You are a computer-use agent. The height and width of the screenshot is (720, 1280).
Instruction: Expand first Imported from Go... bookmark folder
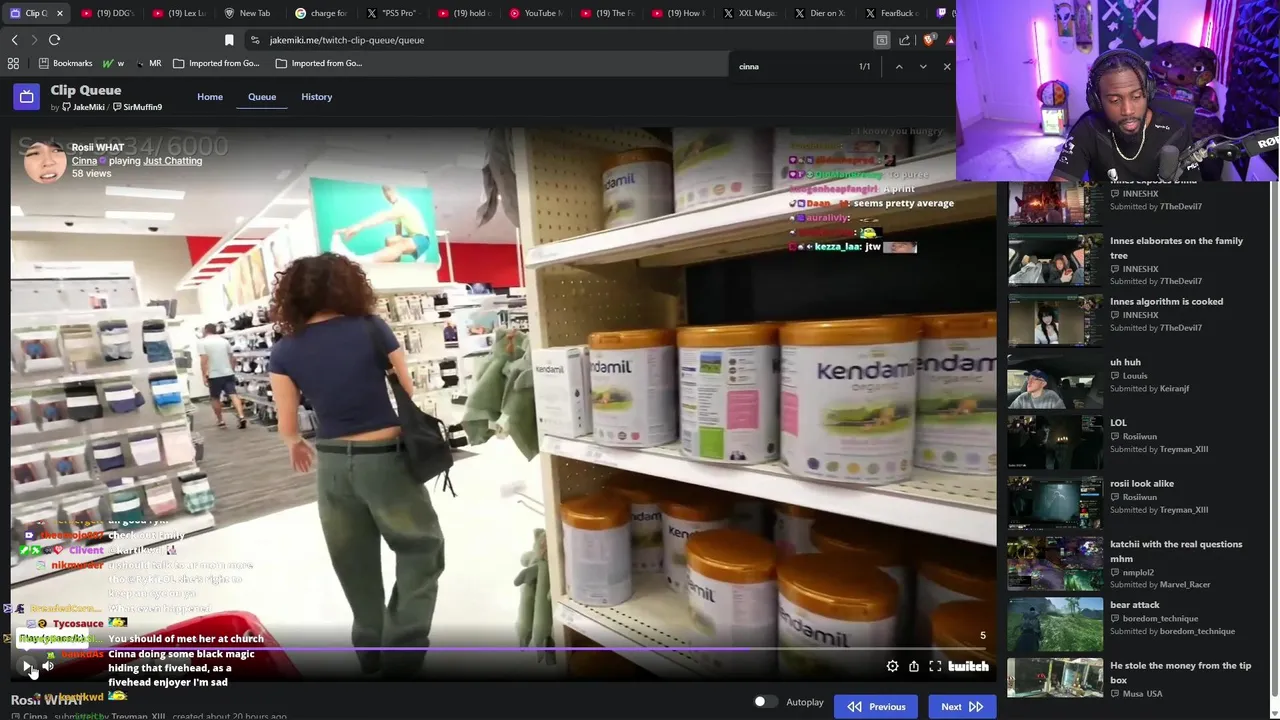[x=216, y=63]
